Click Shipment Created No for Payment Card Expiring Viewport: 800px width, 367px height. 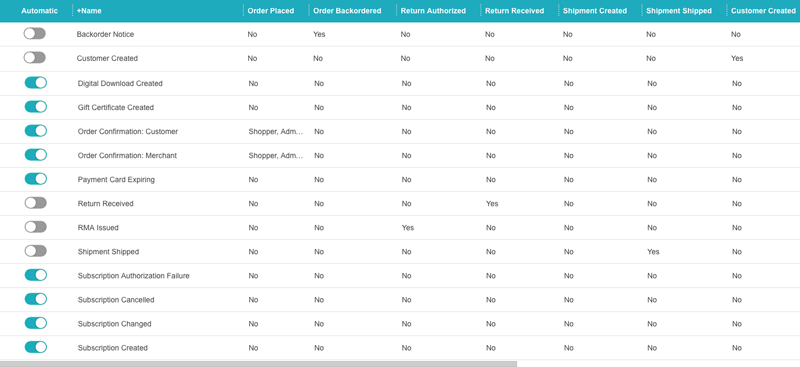click(568, 179)
